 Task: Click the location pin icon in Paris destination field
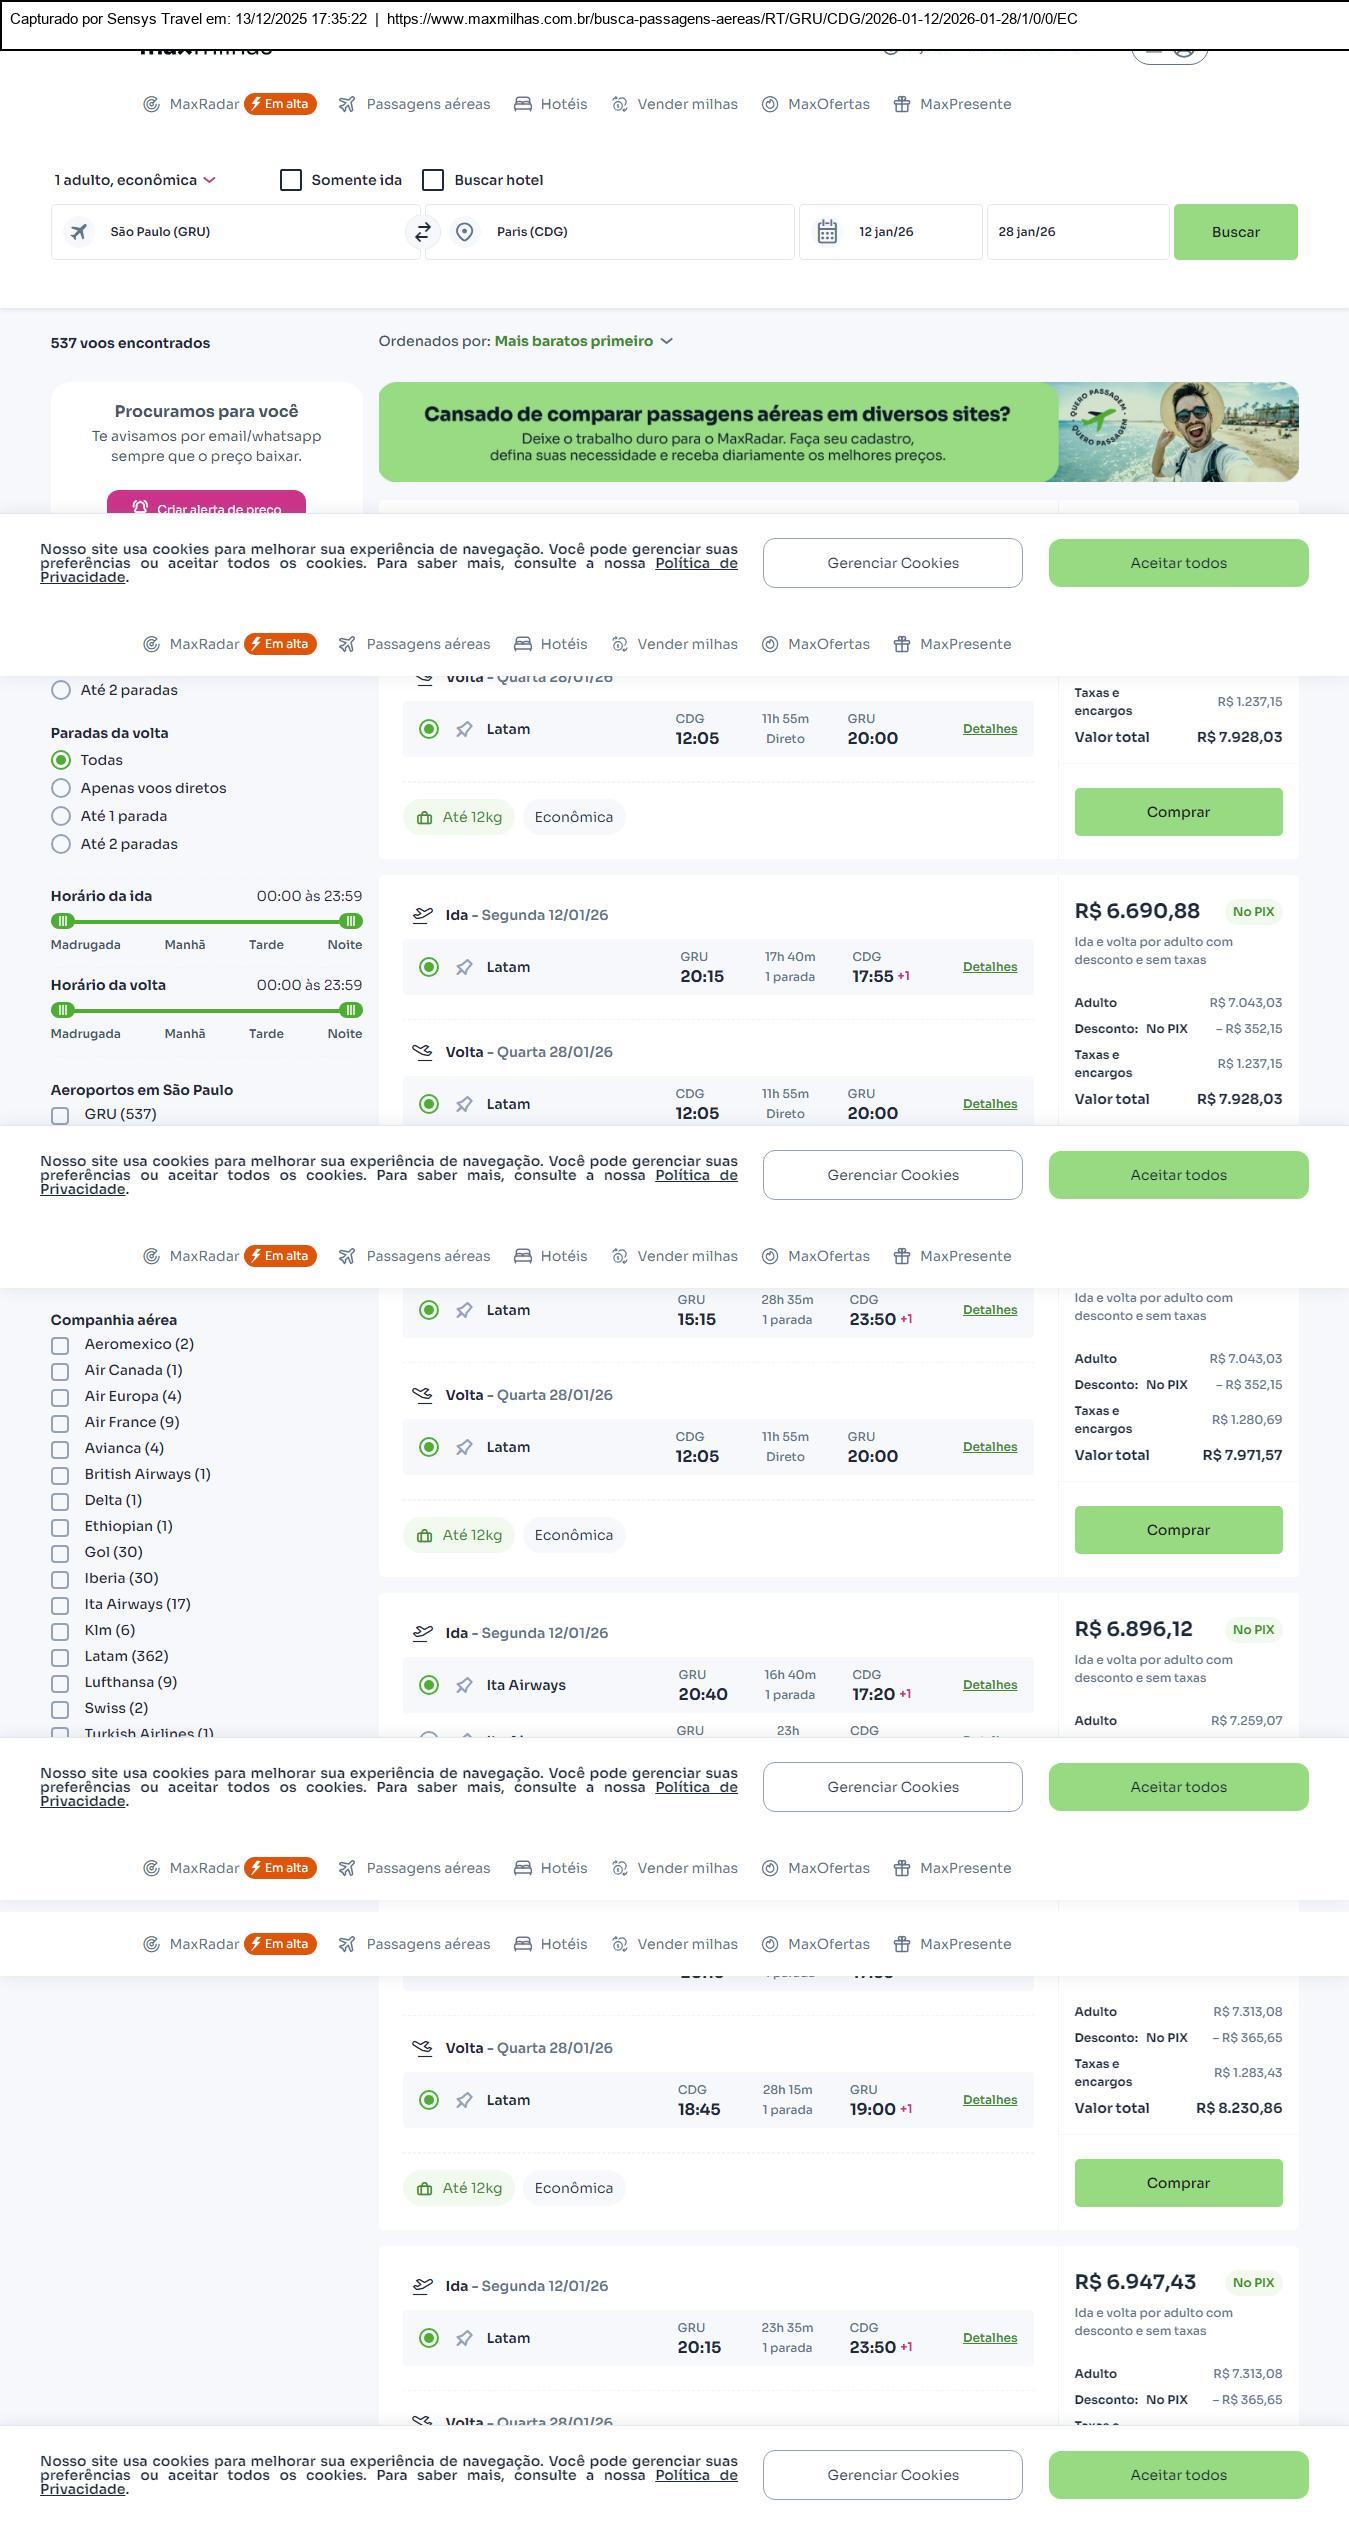[464, 232]
